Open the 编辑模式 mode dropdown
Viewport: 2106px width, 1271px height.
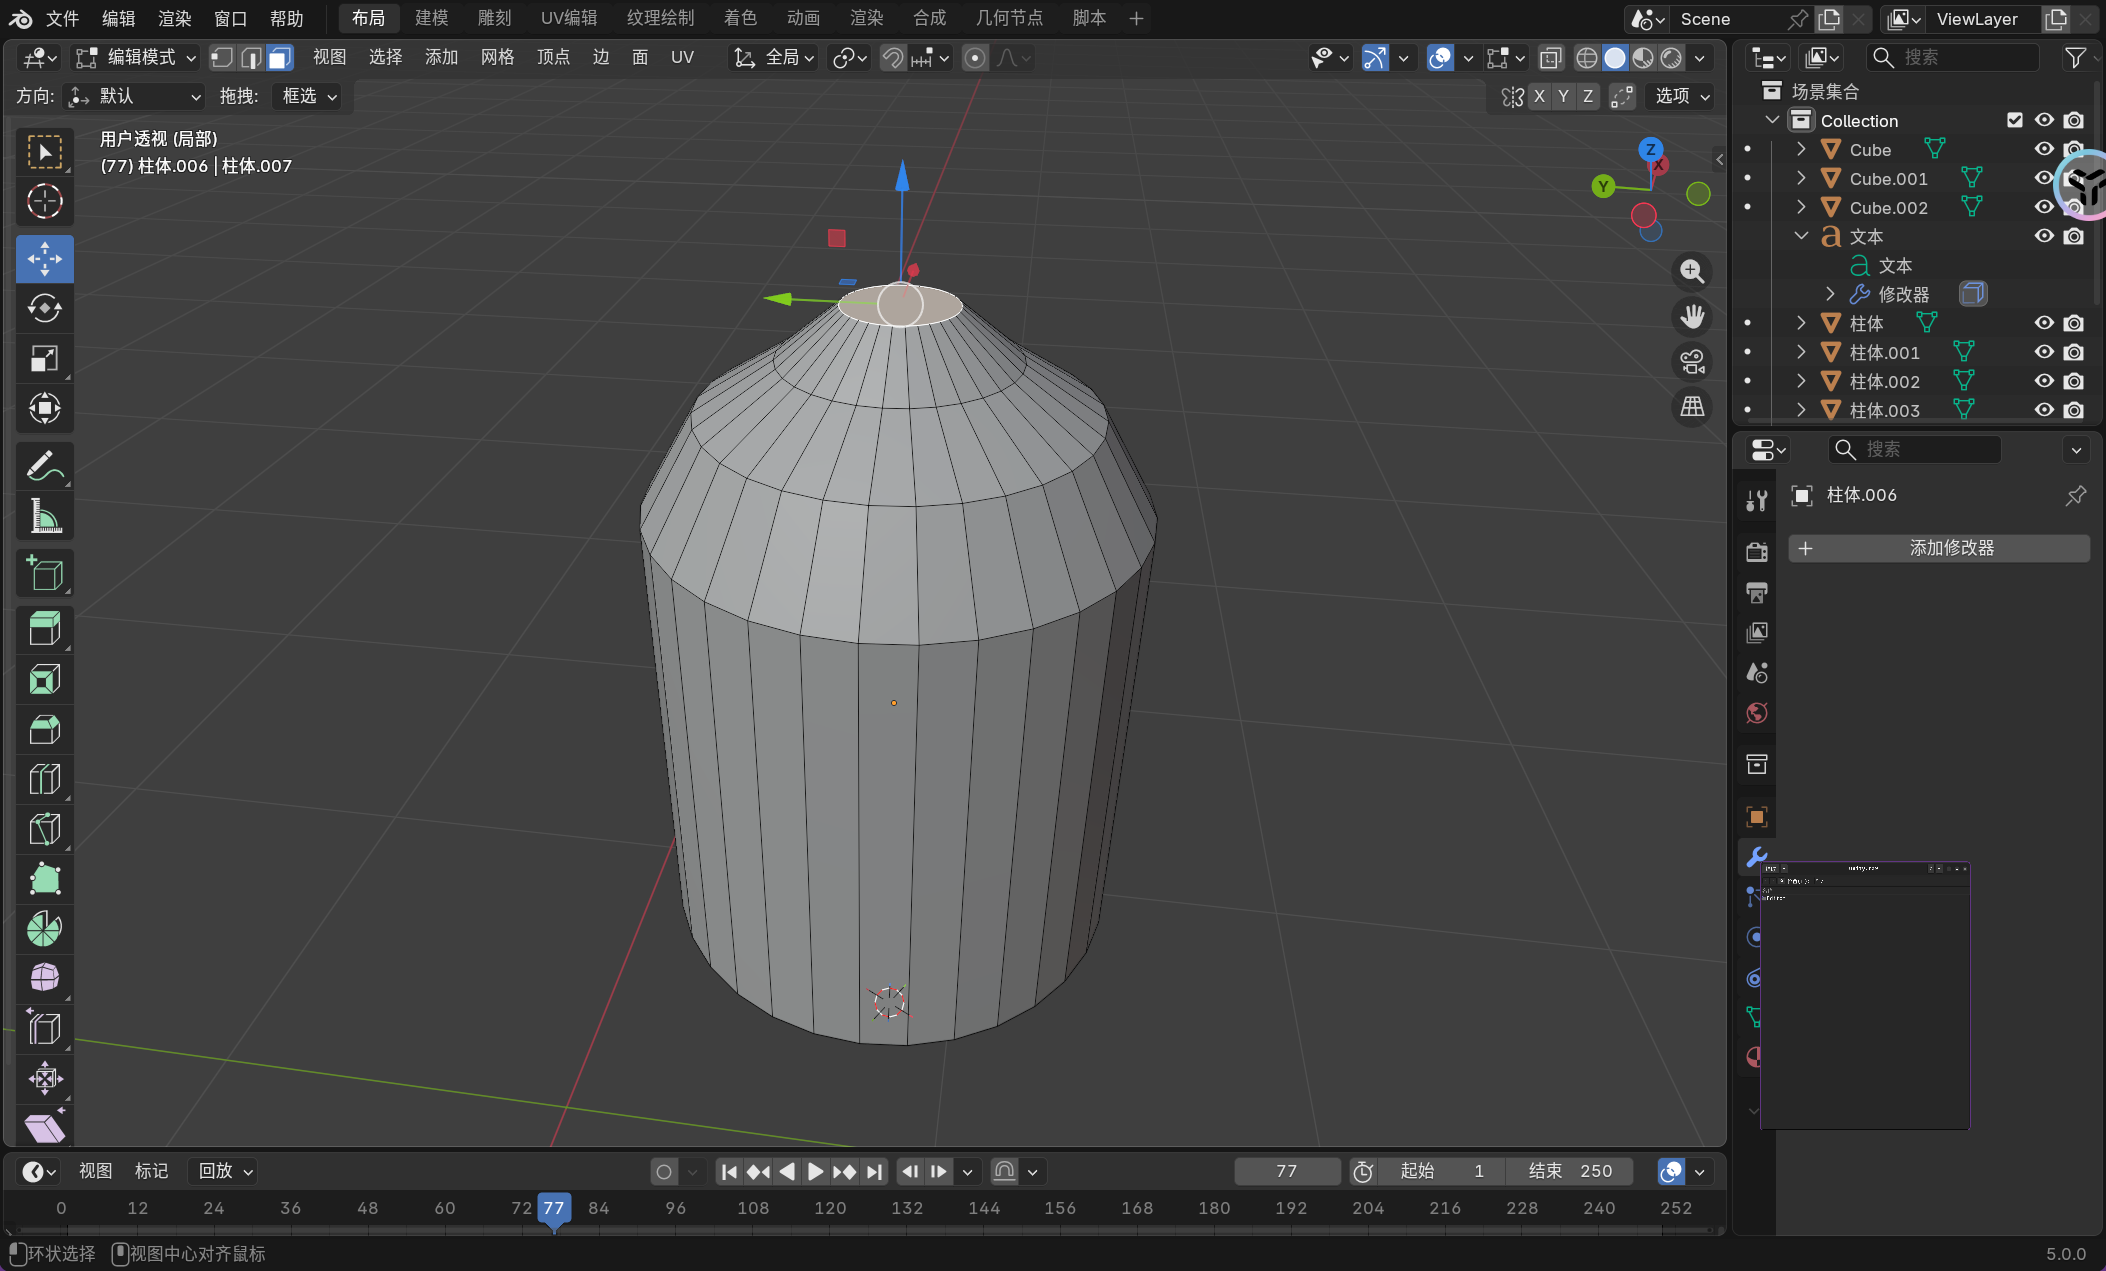136,58
